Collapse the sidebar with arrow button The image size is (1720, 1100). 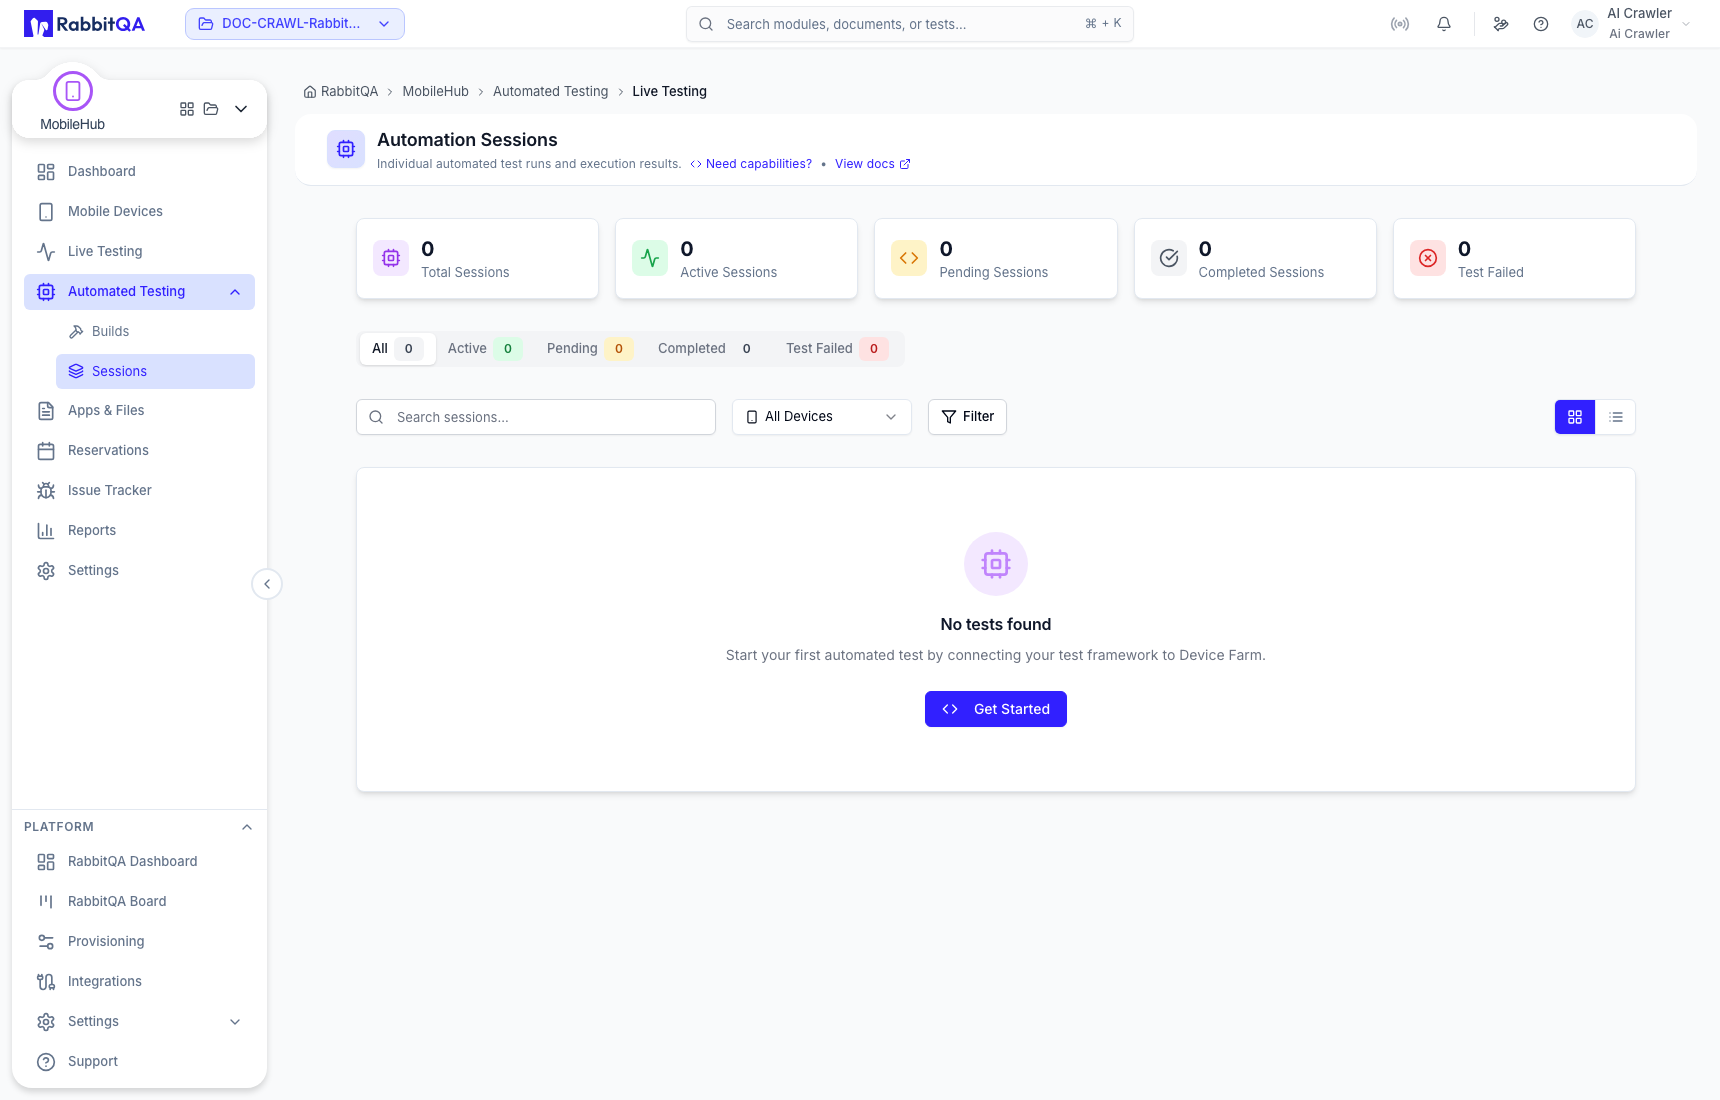pos(267,584)
